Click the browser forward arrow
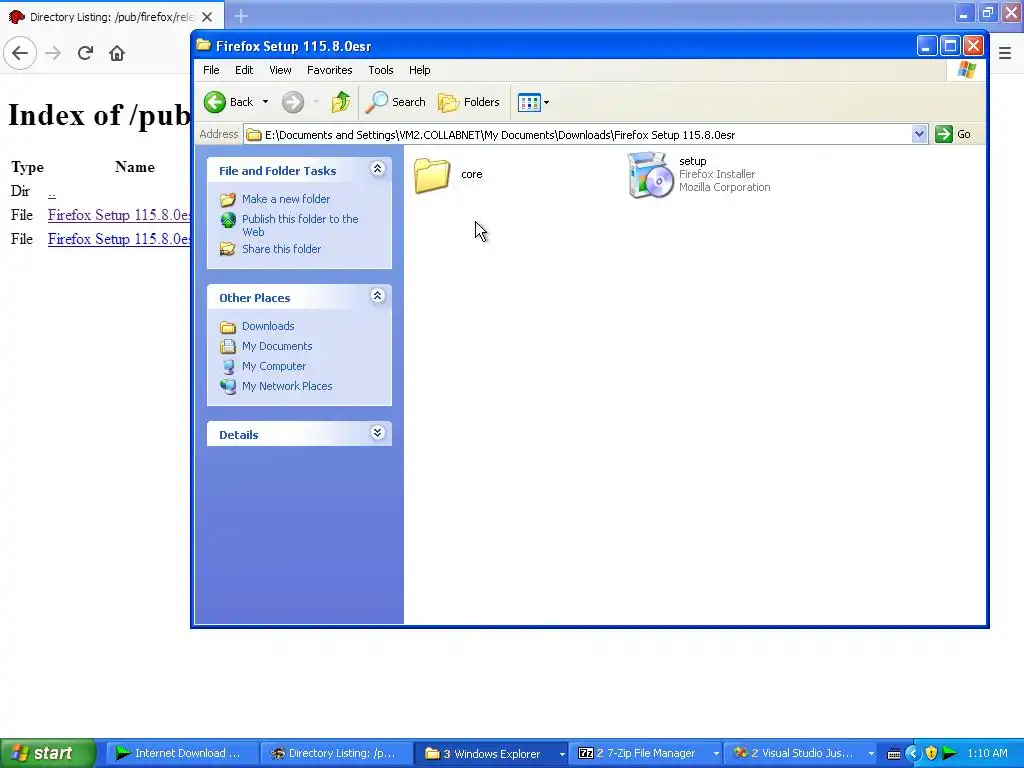 click(53, 53)
